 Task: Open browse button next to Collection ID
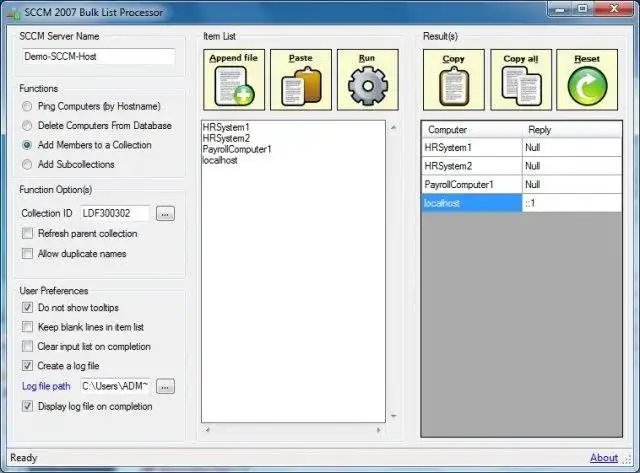tap(165, 213)
